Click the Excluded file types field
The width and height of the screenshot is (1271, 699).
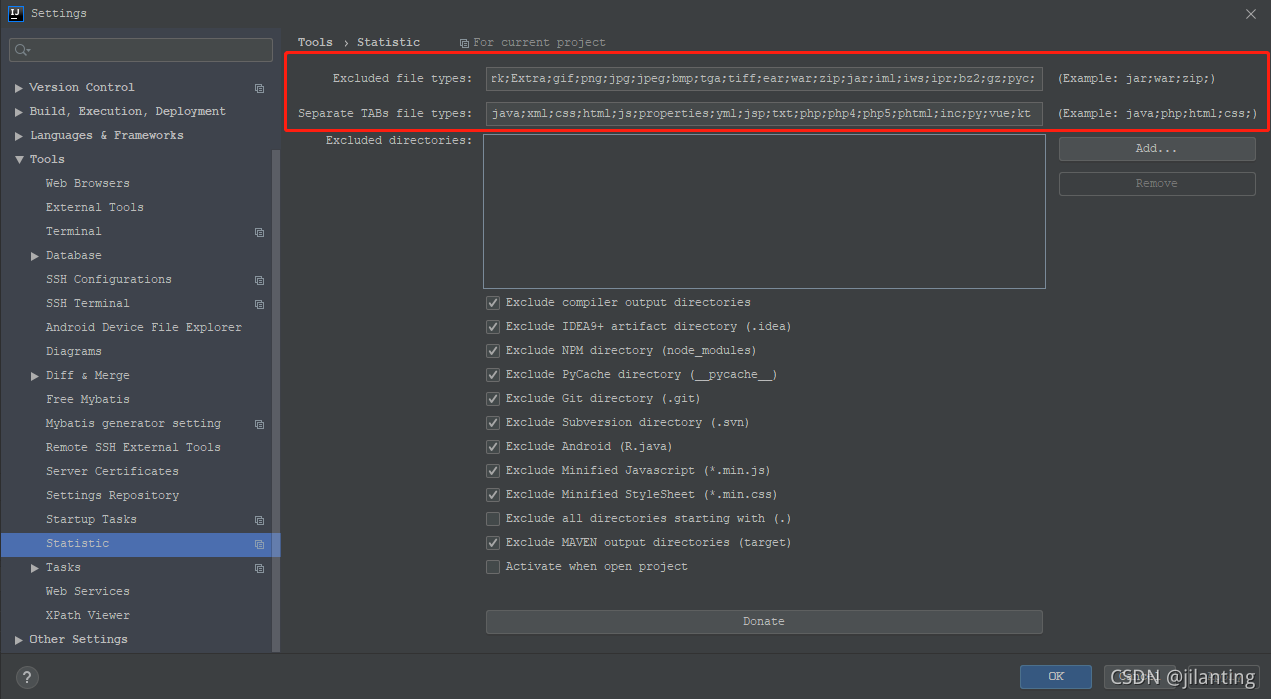tap(764, 79)
